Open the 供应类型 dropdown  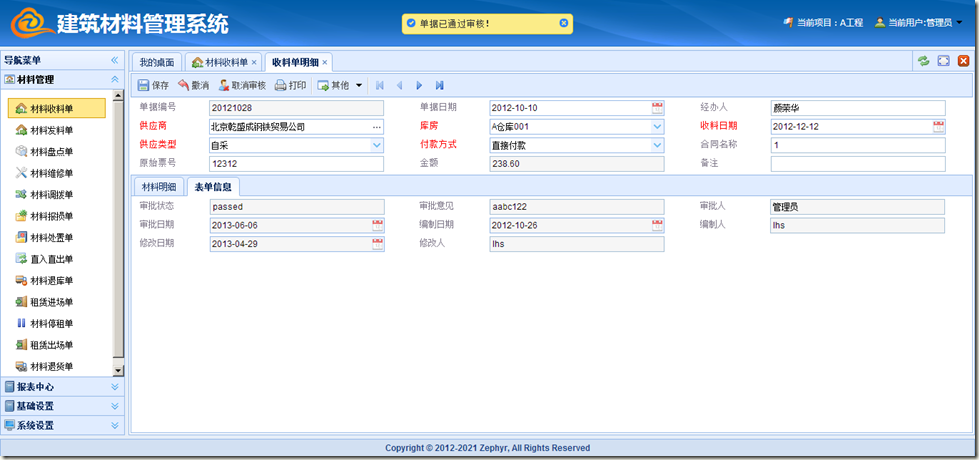(x=376, y=145)
